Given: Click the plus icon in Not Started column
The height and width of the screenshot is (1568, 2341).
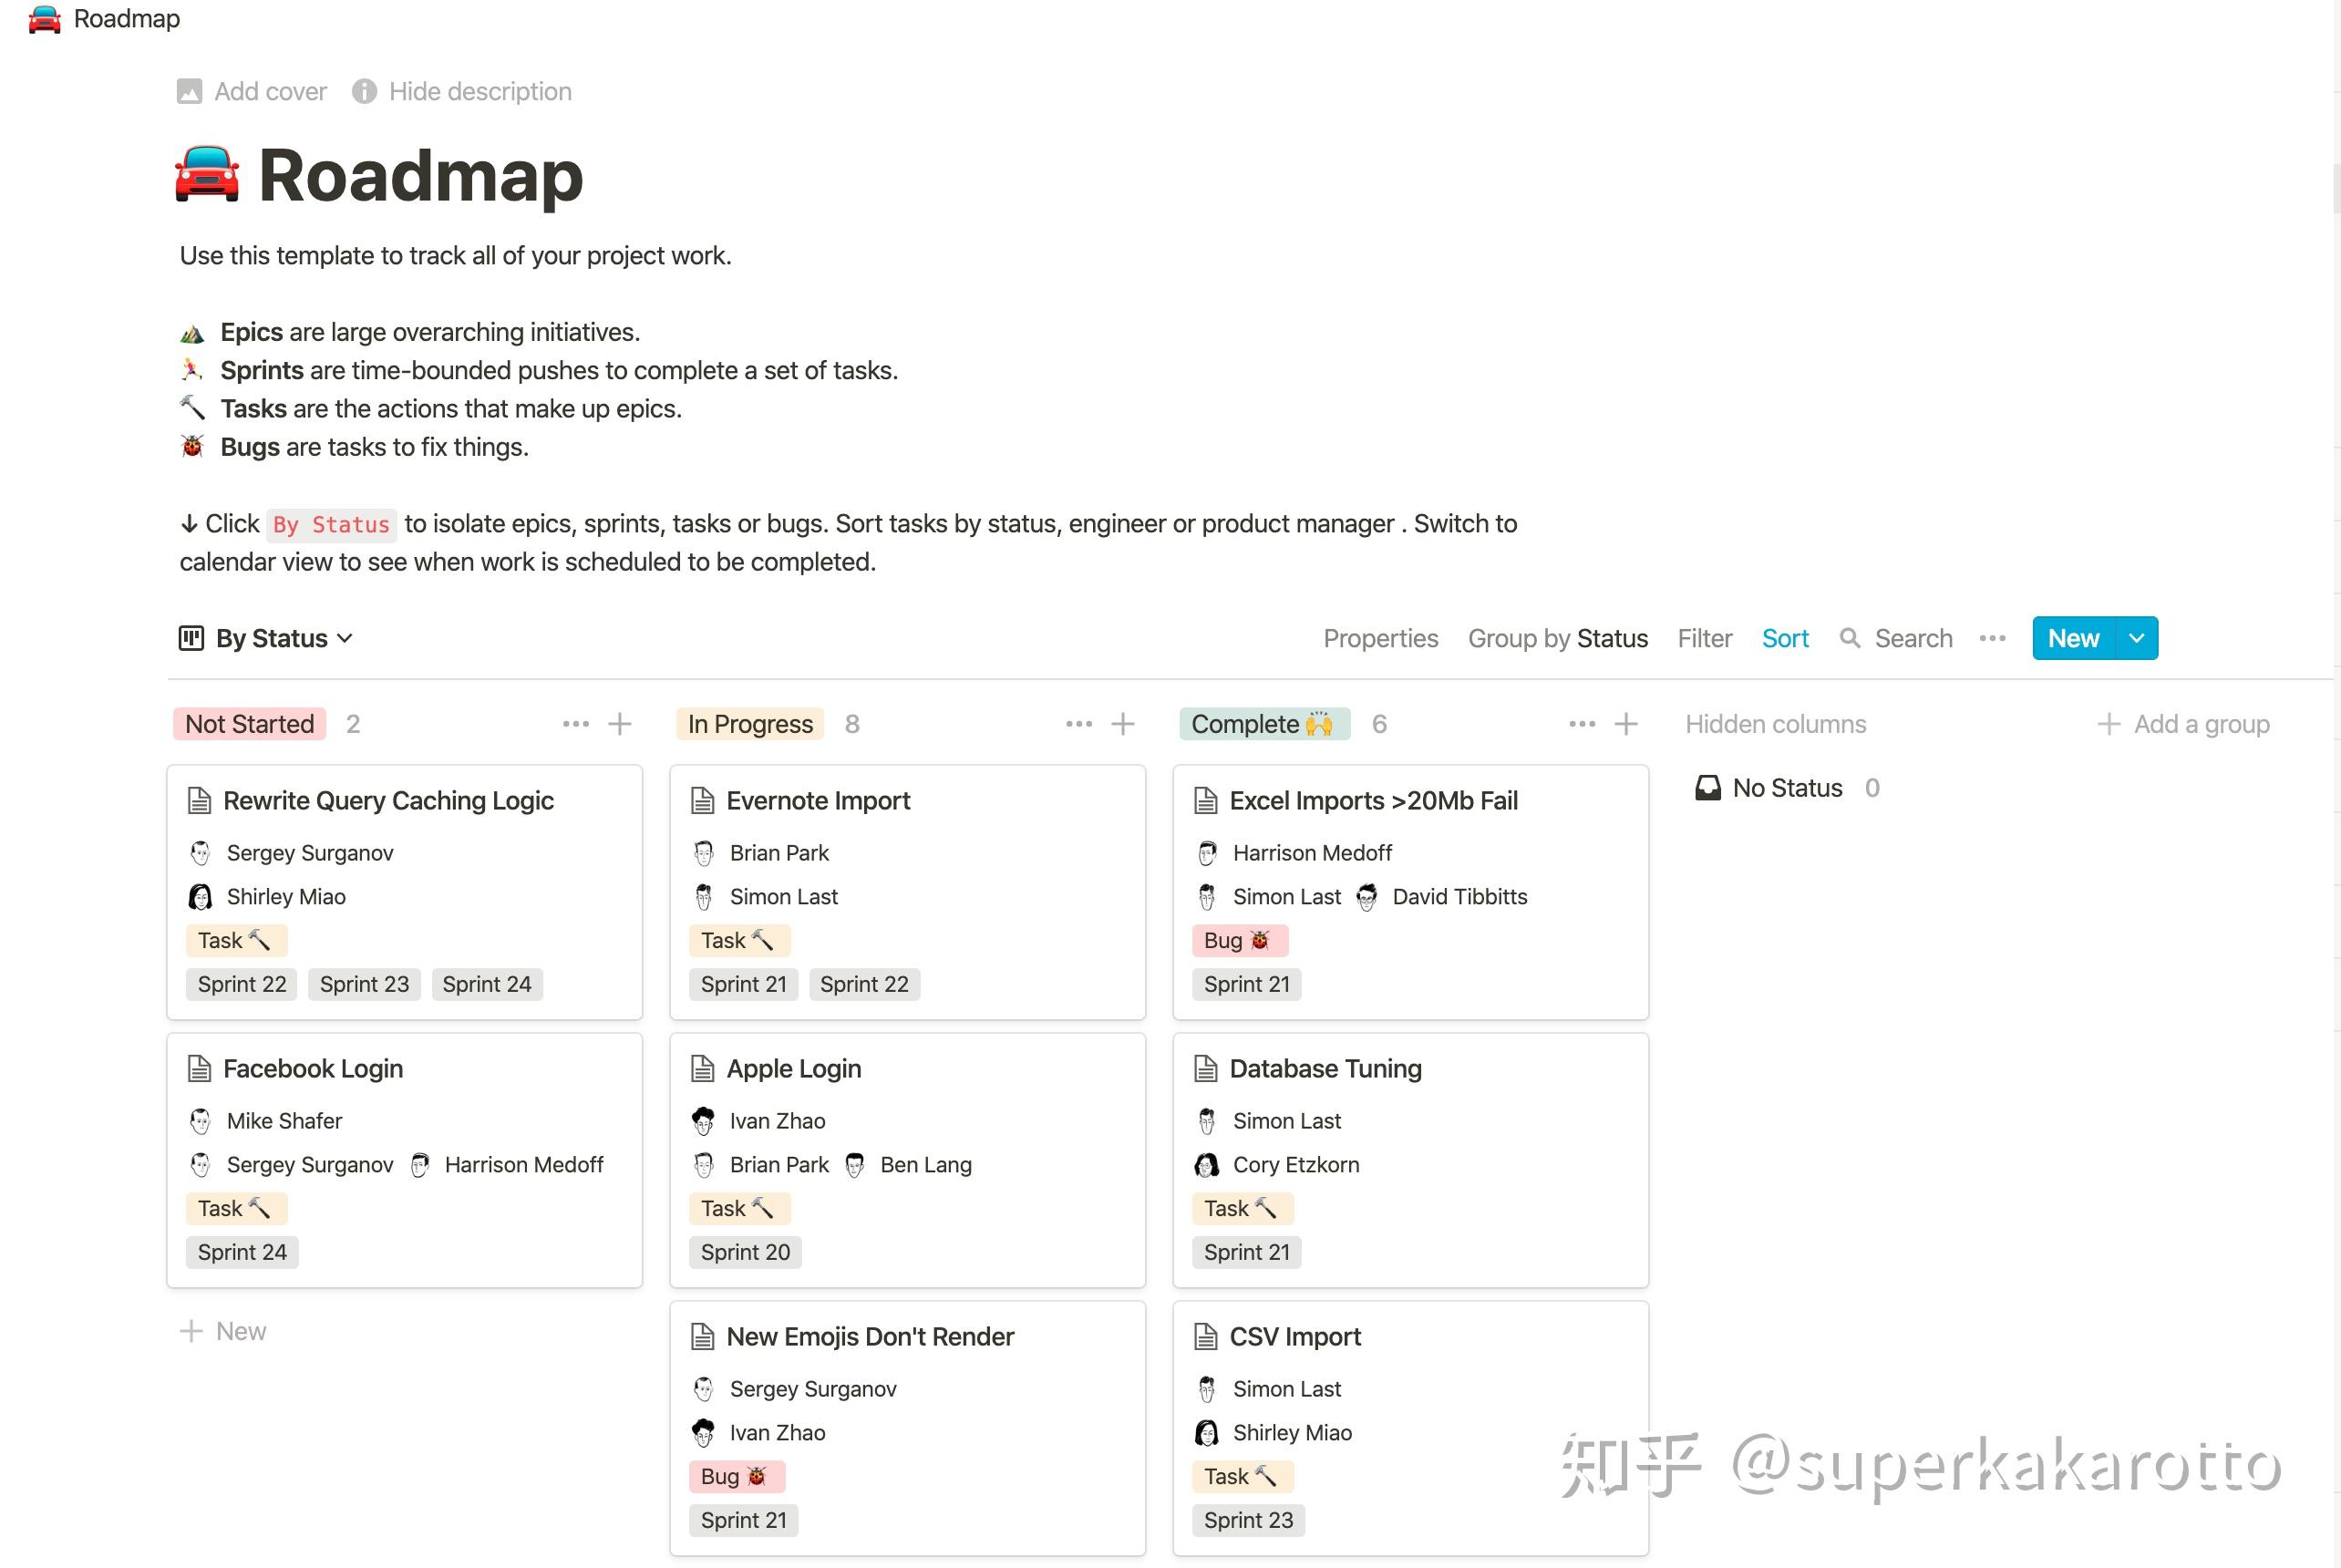Looking at the screenshot, I should click(619, 724).
